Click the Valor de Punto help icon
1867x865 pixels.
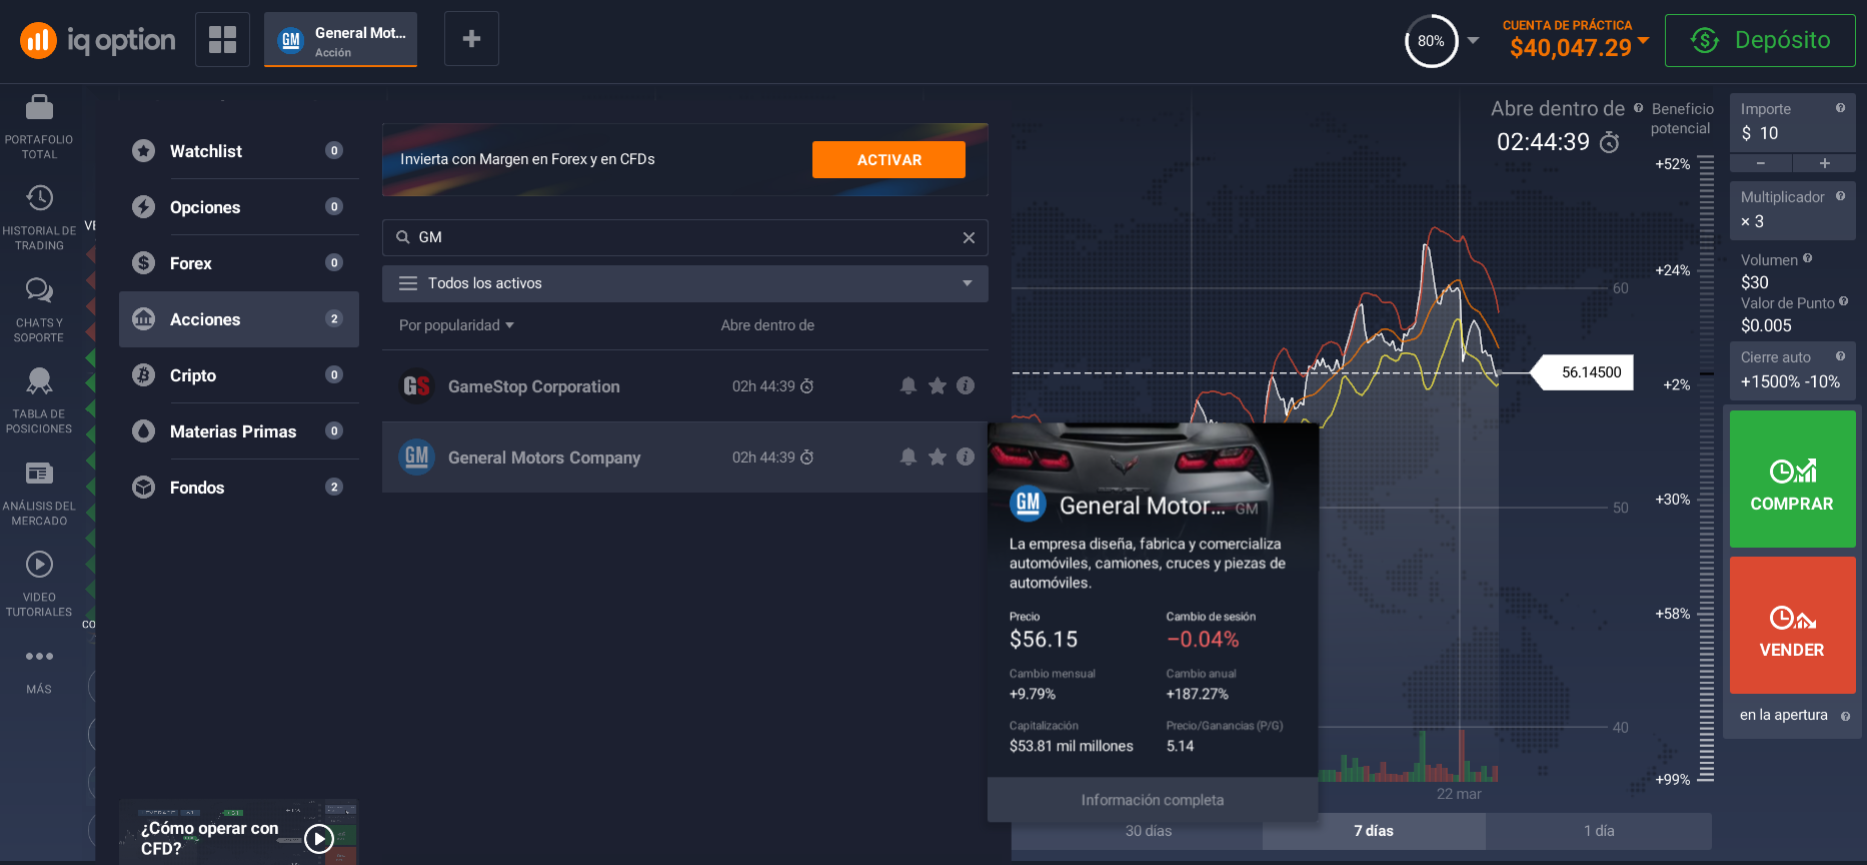point(1843,301)
